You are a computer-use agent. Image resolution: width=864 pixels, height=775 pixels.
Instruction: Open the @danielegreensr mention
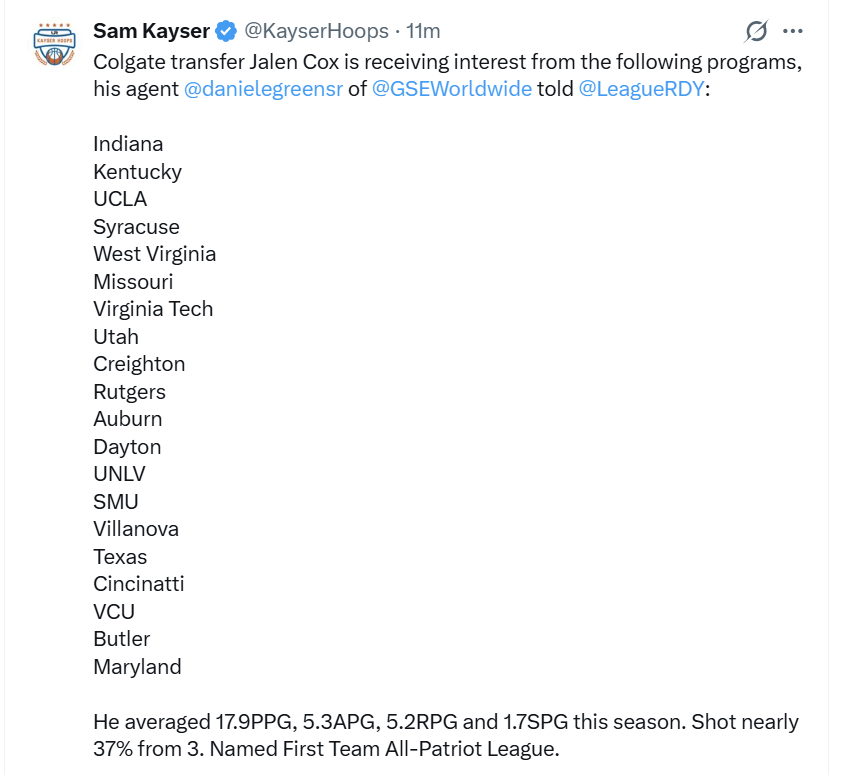pos(263,88)
